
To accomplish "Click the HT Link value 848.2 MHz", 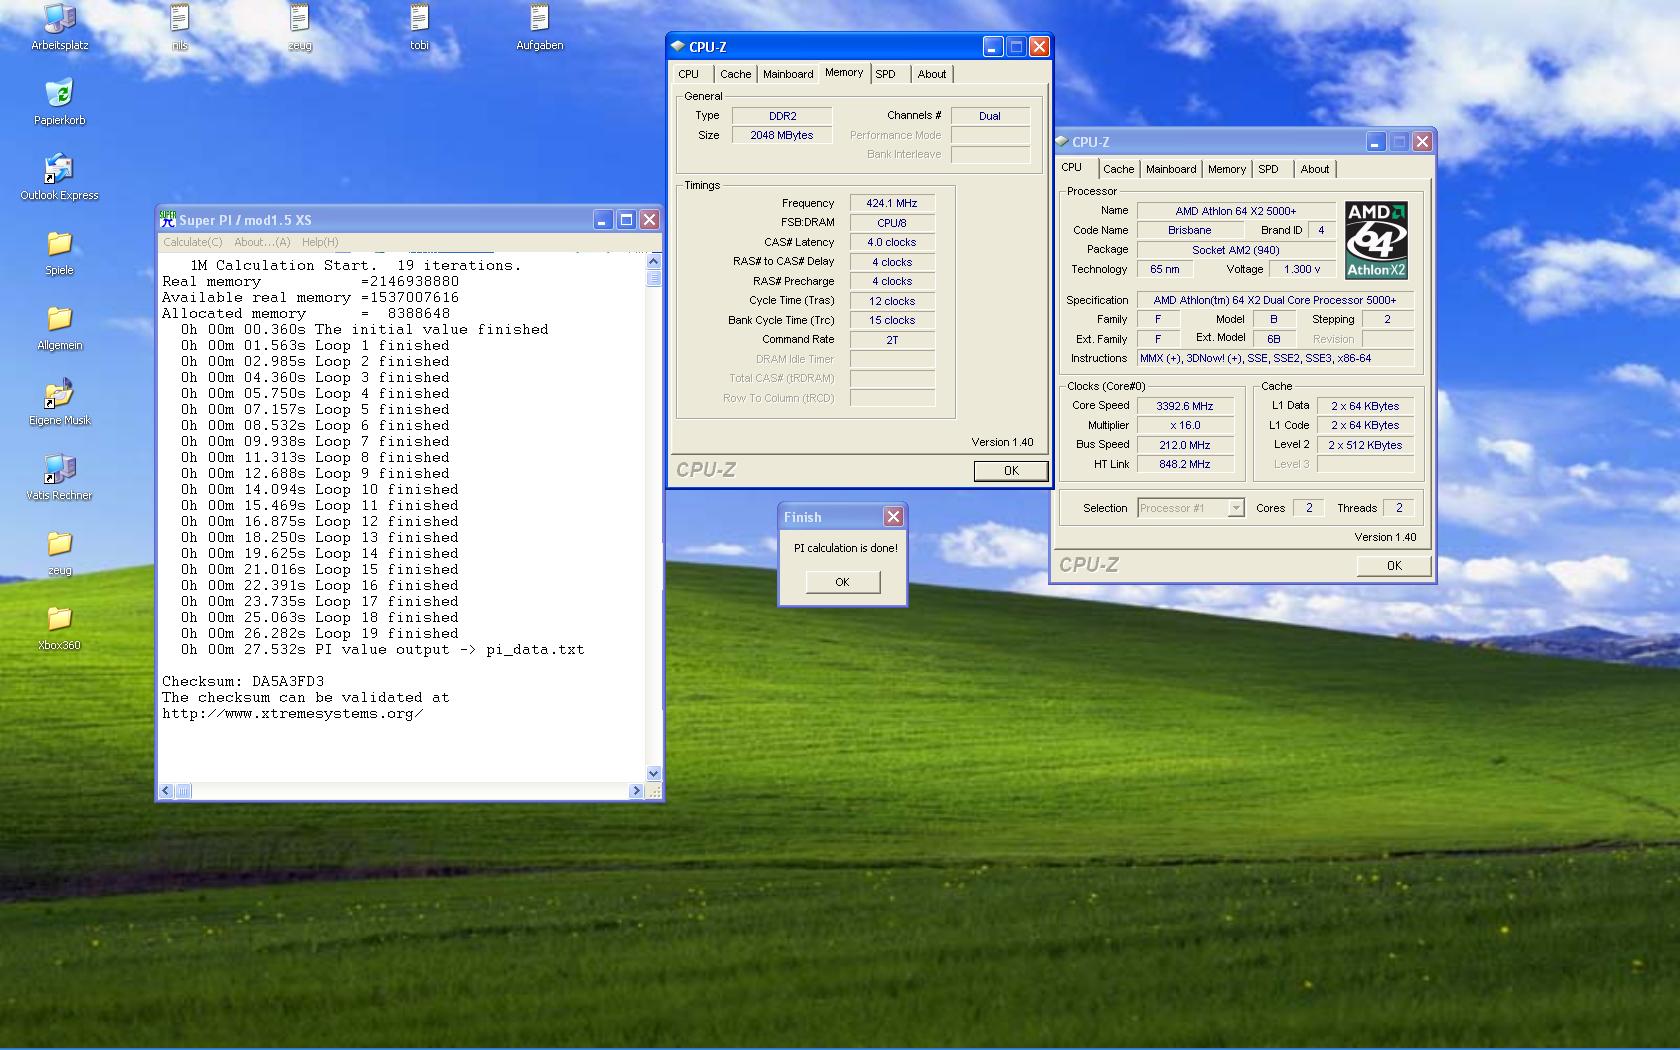I will click(x=1185, y=464).
